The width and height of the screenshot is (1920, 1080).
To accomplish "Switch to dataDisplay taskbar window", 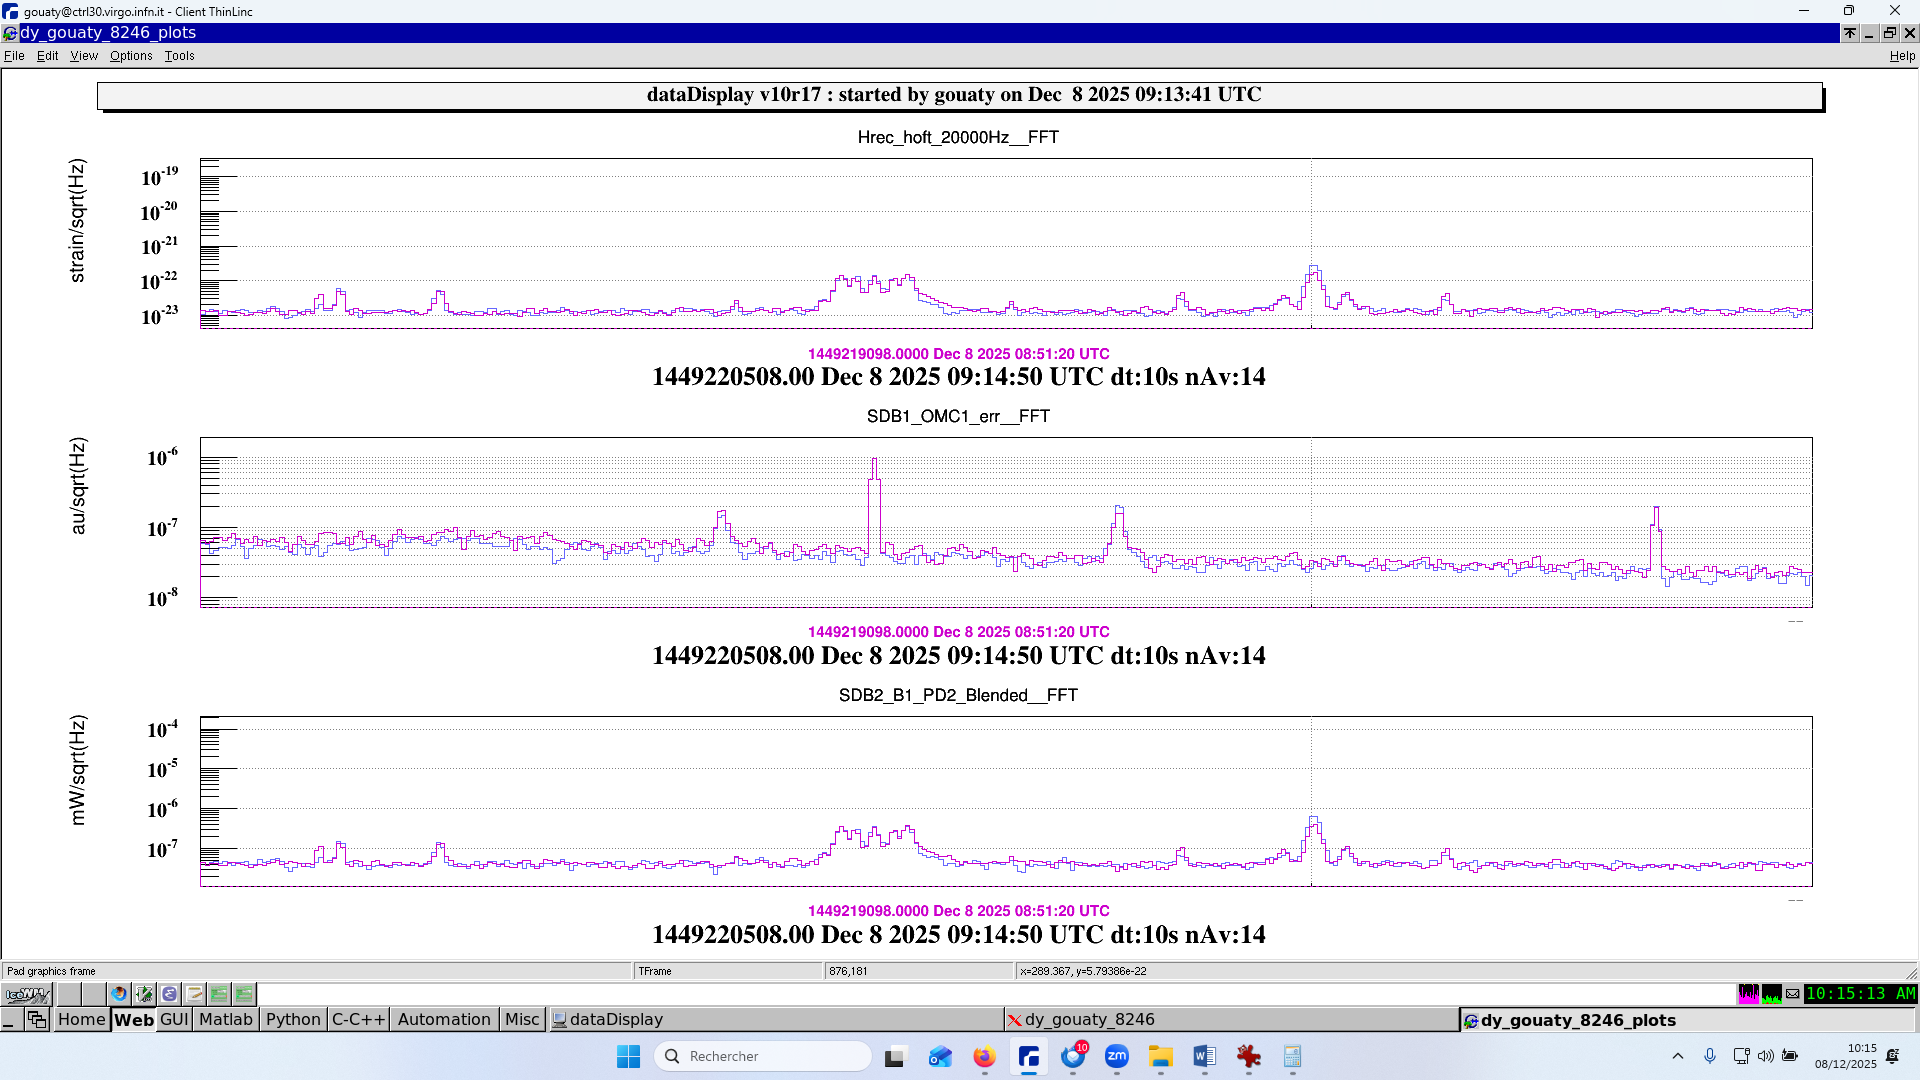I will 616,1019.
